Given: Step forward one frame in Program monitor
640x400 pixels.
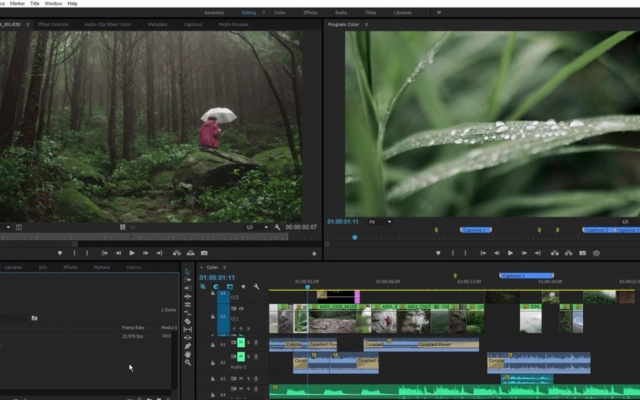Looking at the screenshot, I should [524, 253].
